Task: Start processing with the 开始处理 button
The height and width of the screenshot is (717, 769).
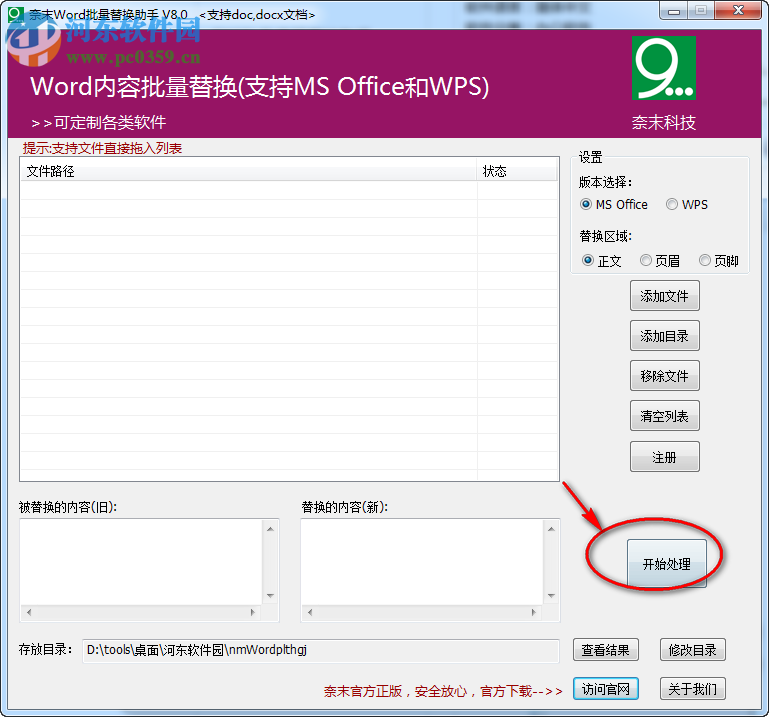Action: (666, 564)
